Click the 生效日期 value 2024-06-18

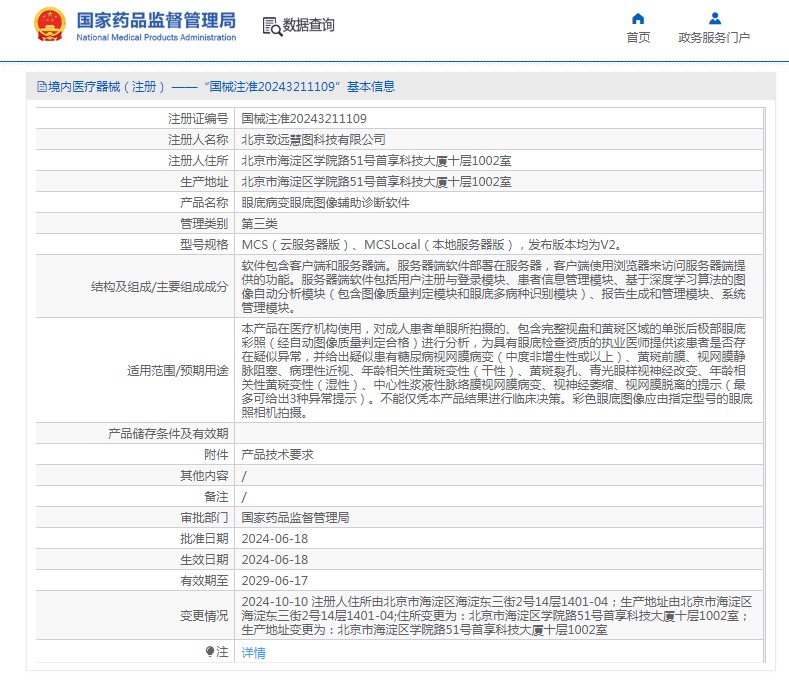coord(275,560)
